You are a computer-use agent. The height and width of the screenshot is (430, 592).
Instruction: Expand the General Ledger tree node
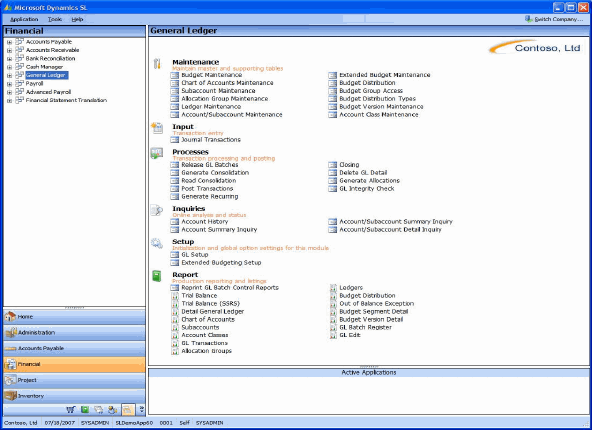click(9, 76)
